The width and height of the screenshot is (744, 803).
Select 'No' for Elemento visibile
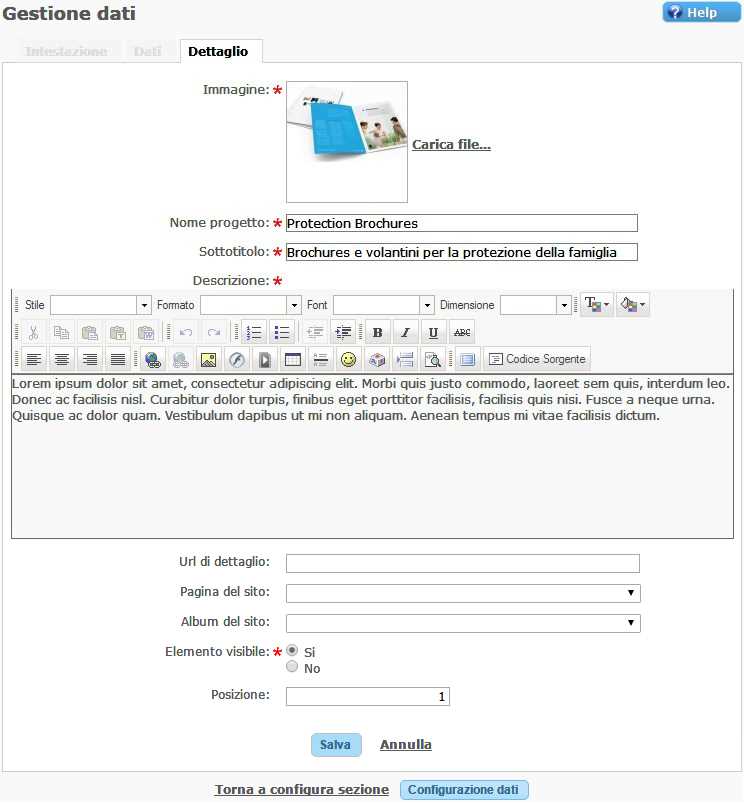(x=292, y=667)
